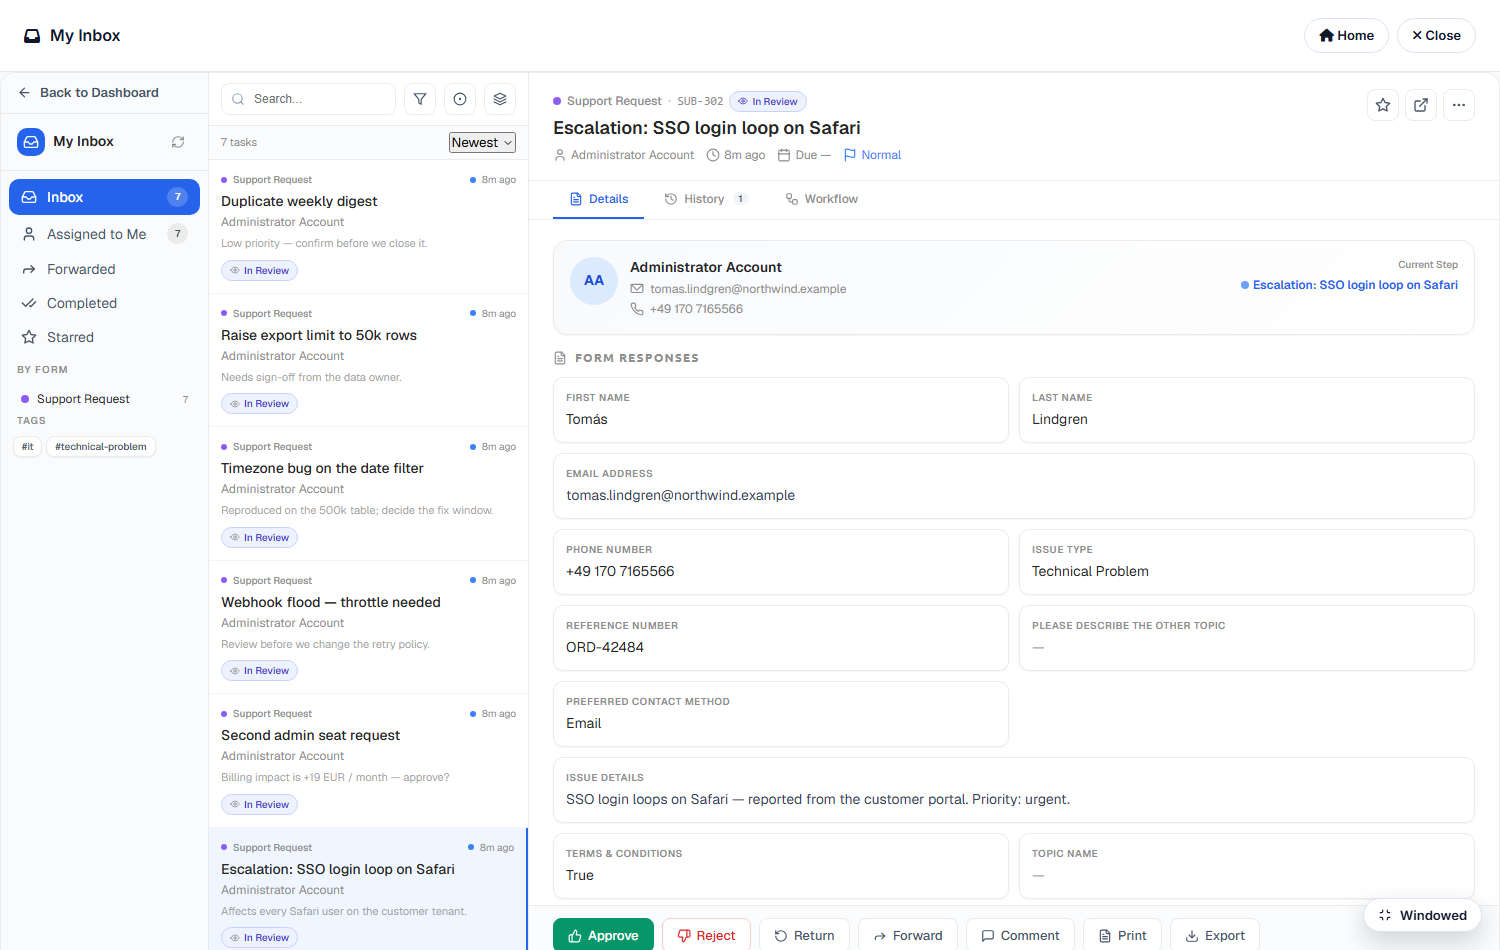This screenshot has width=1500, height=950.
Task: Filter by Support Request form
Action: 104,399
